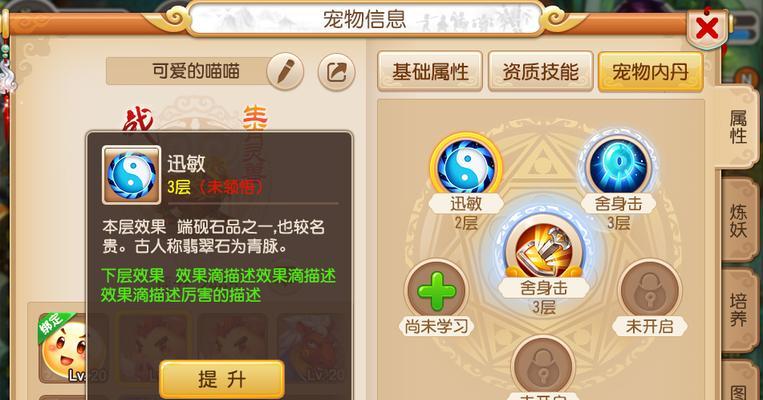
Task: Select the center 舍身击 hammer icon
Action: click(x=543, y=250)
